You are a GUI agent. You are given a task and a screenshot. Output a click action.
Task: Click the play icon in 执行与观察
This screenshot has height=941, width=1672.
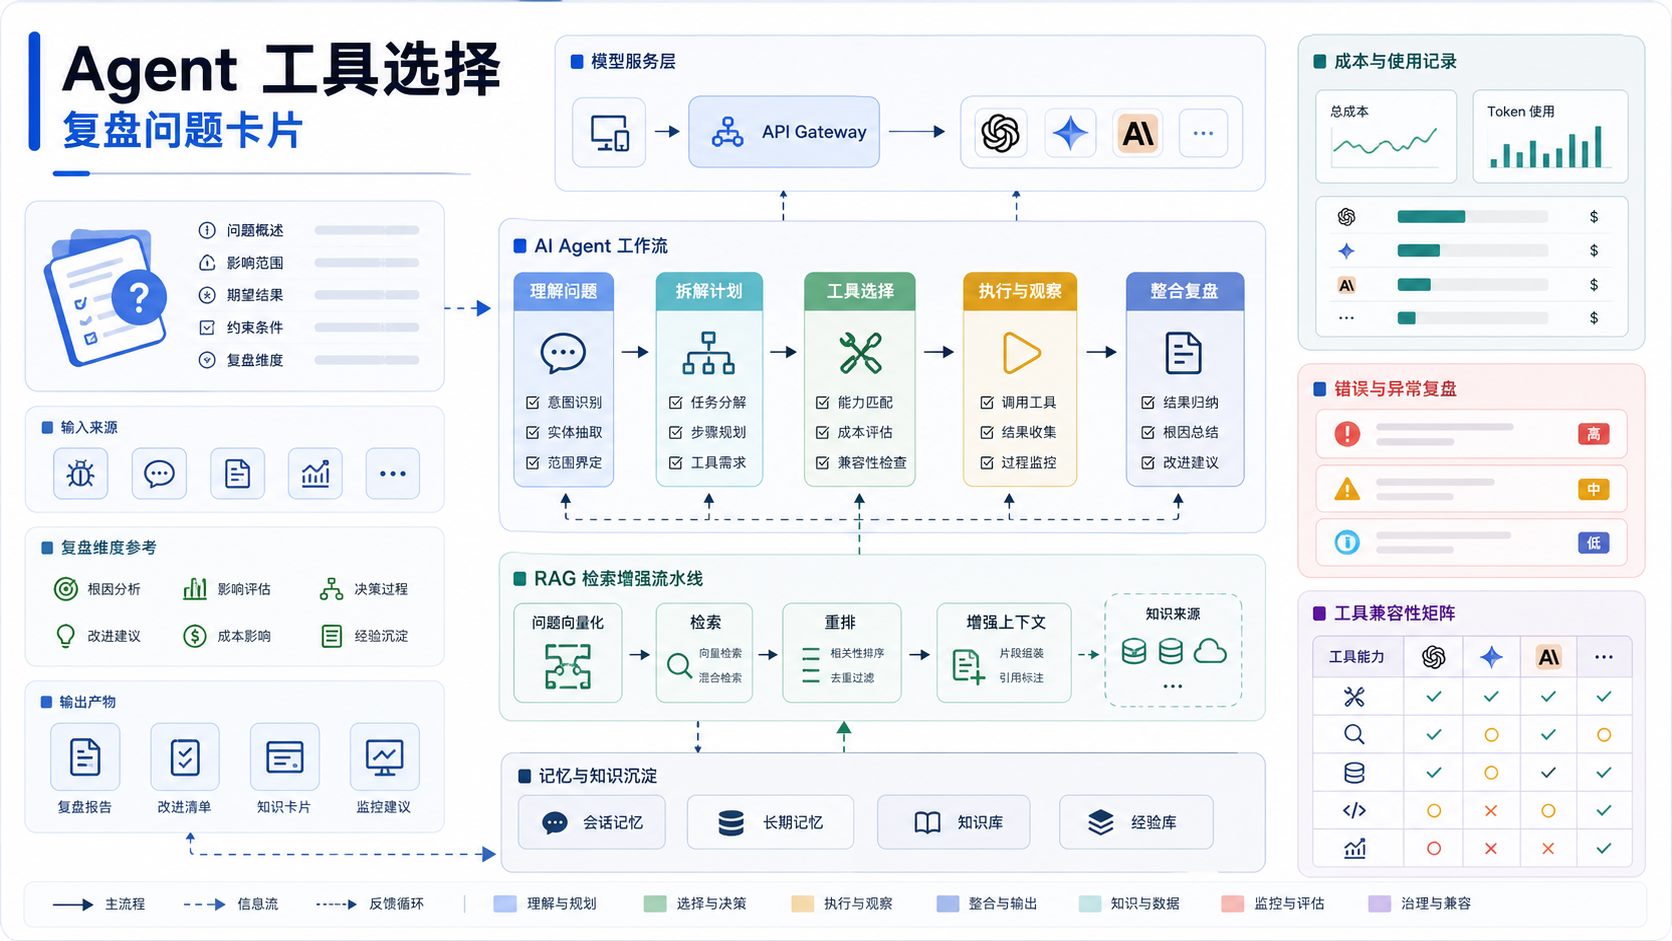1021,353
